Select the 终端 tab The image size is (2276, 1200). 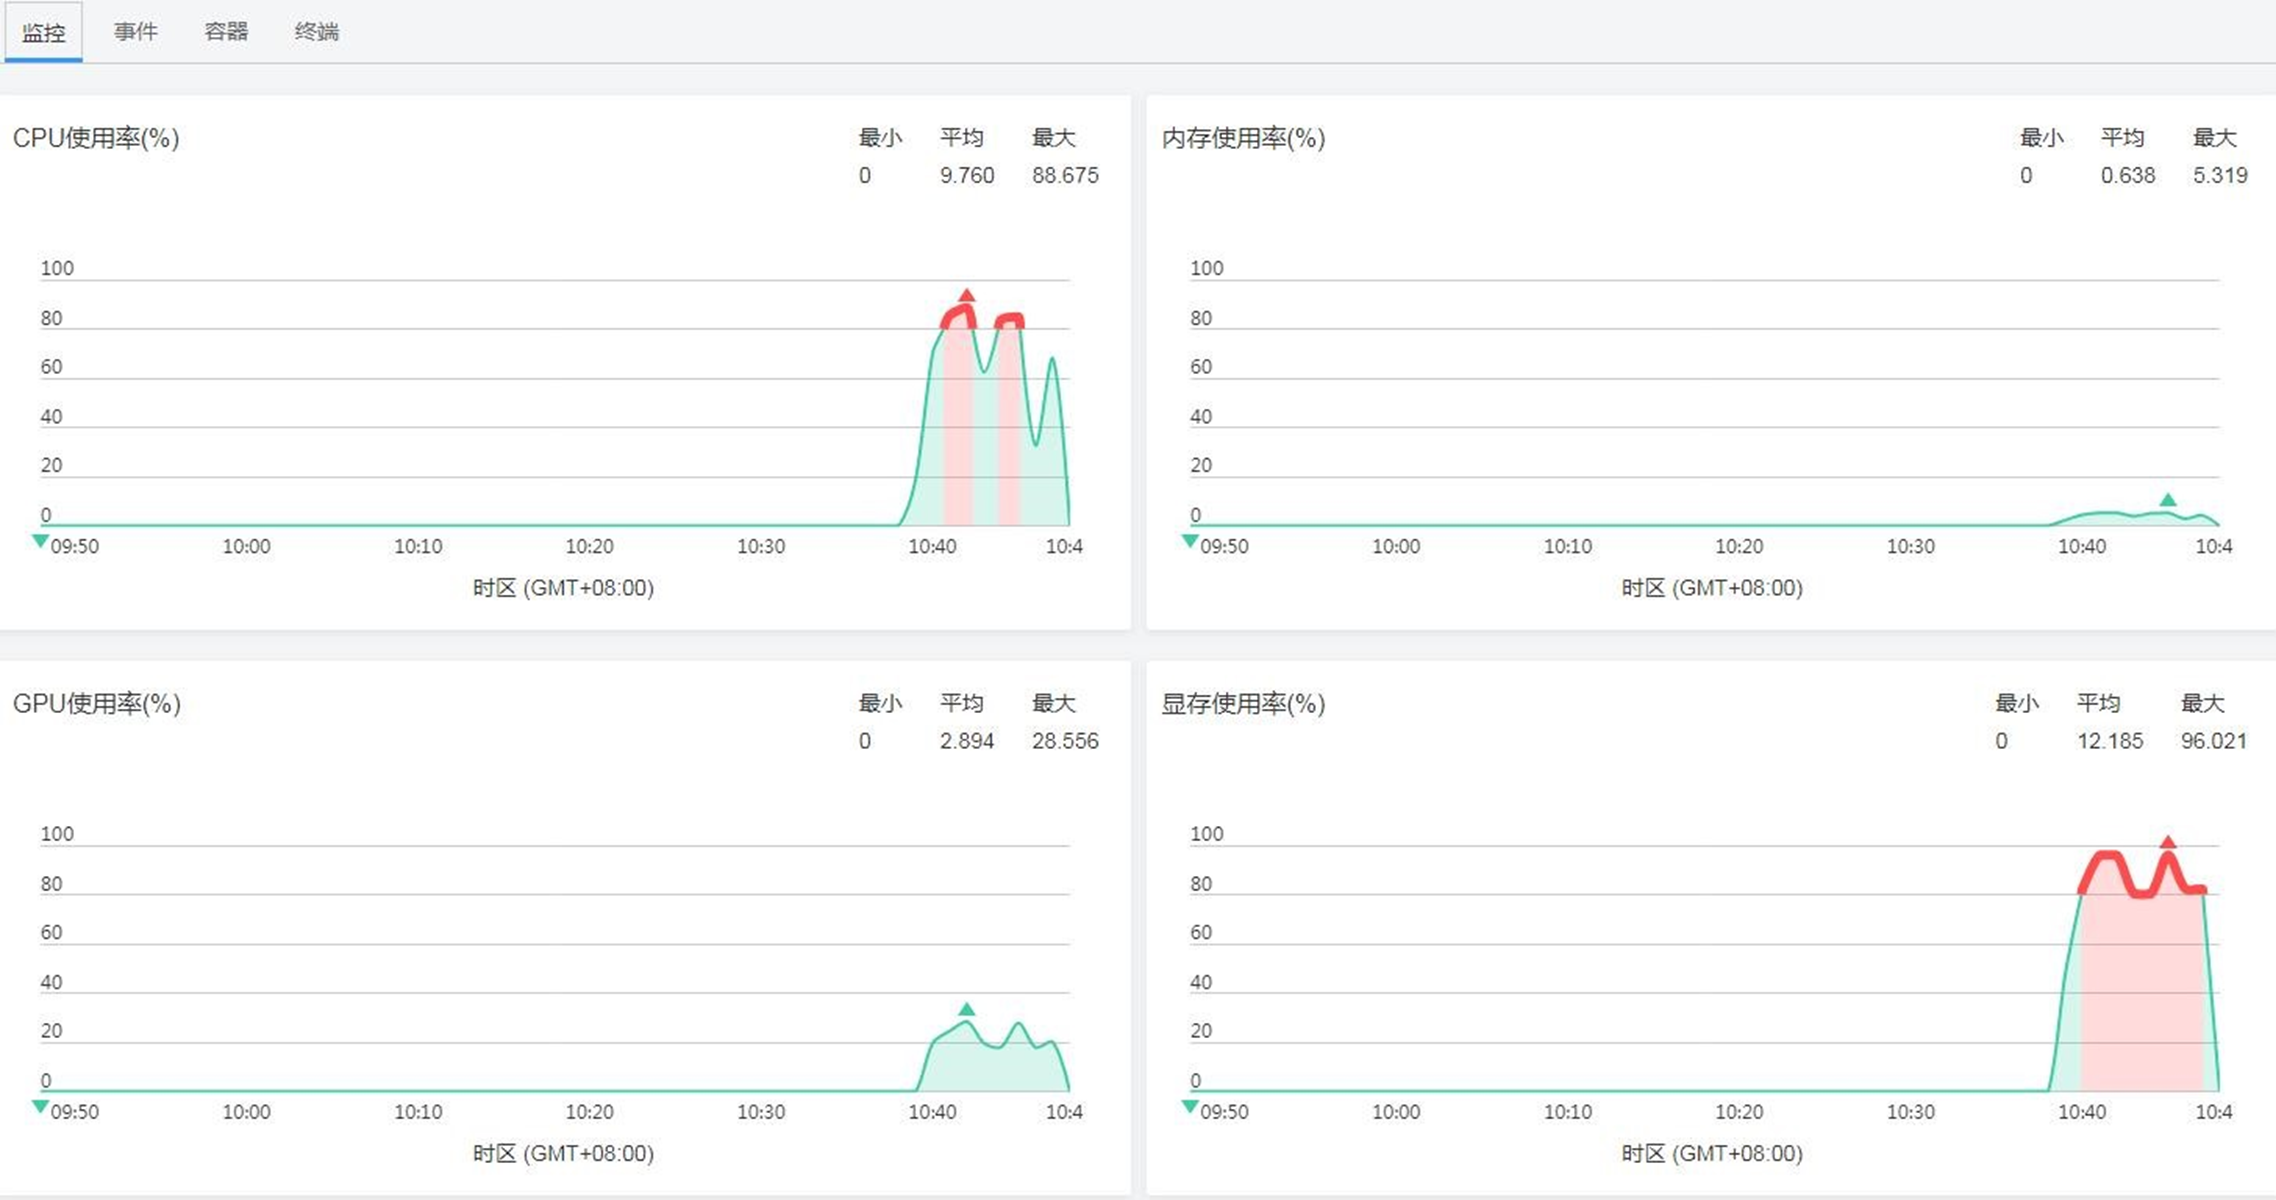(317, 32)
